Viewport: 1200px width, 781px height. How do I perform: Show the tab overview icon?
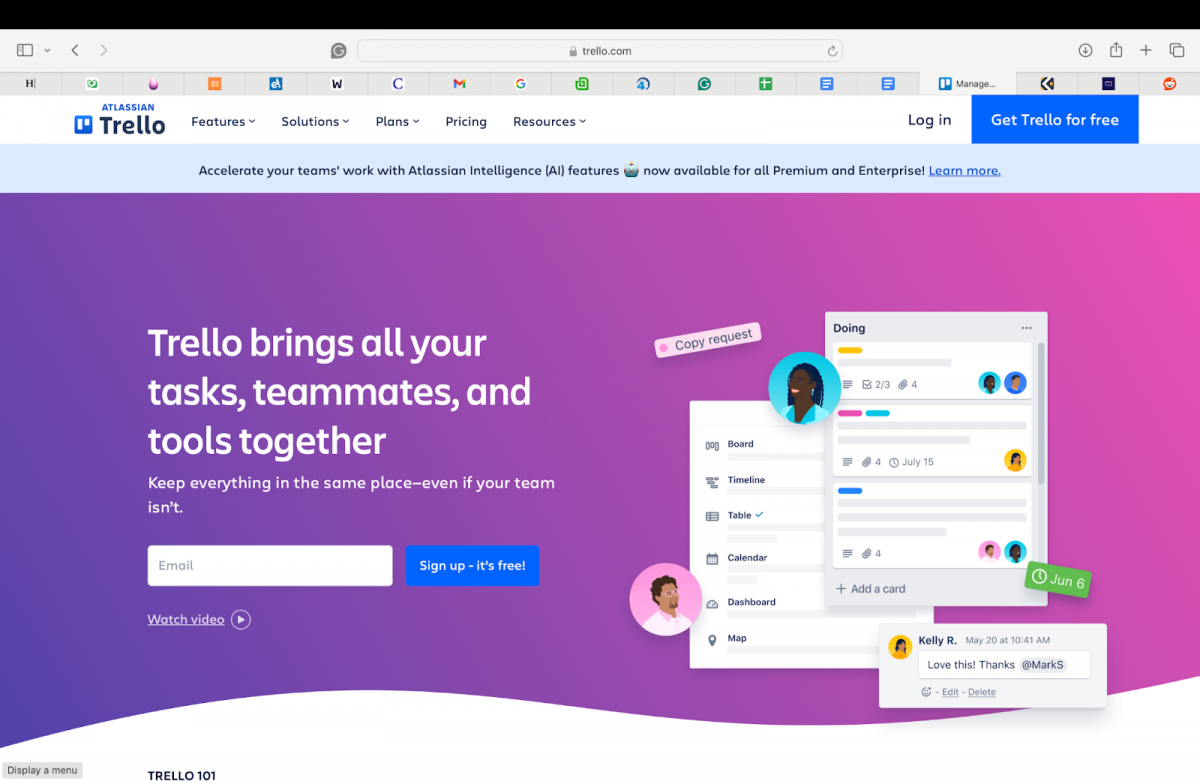[x=1177, y=50]
